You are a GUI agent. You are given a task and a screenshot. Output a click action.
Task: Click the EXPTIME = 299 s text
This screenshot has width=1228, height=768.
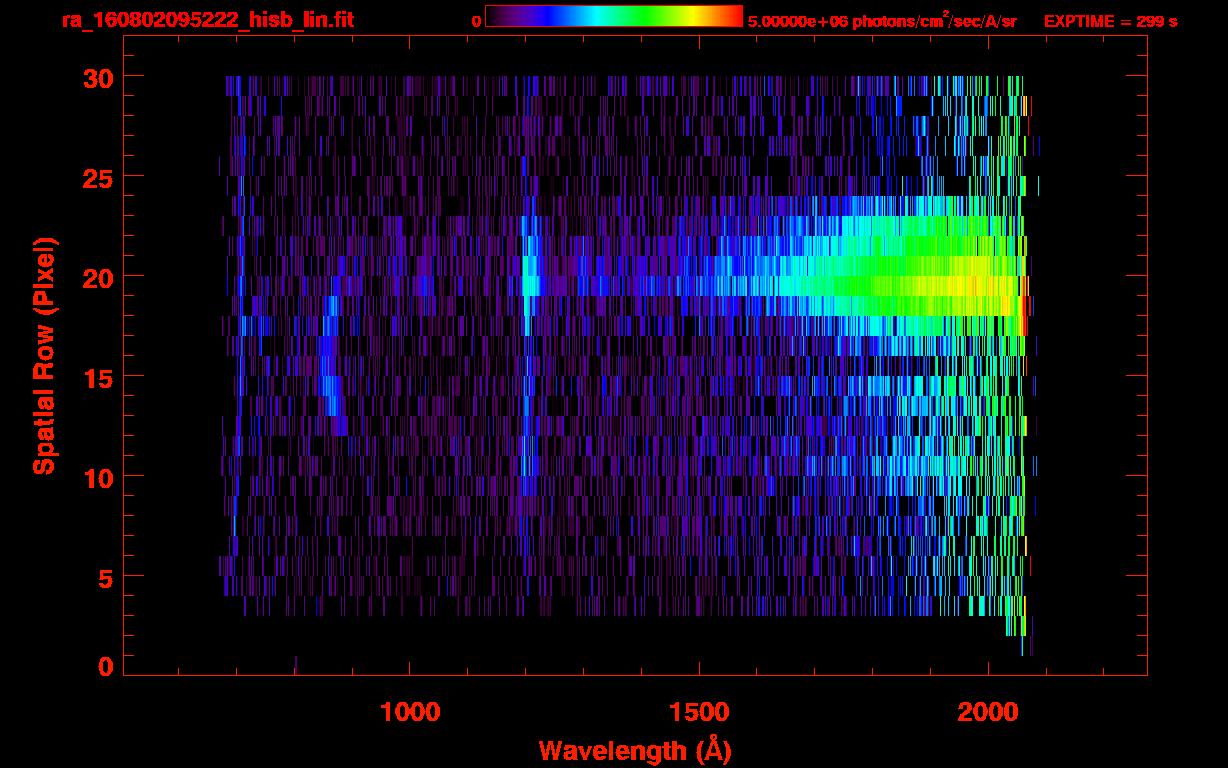click(x=1110, y=21)
